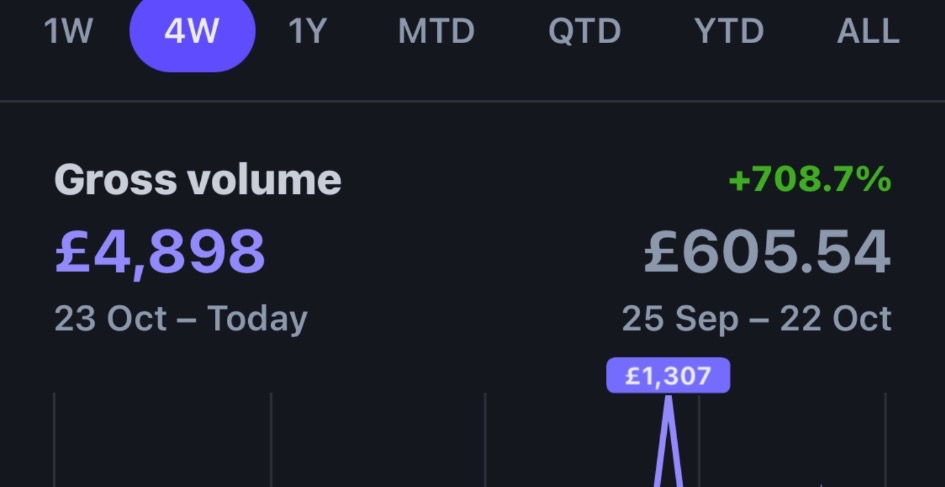Select the 4W time range tab
Viewport: 945px width, 487px height.
[192, 32]
